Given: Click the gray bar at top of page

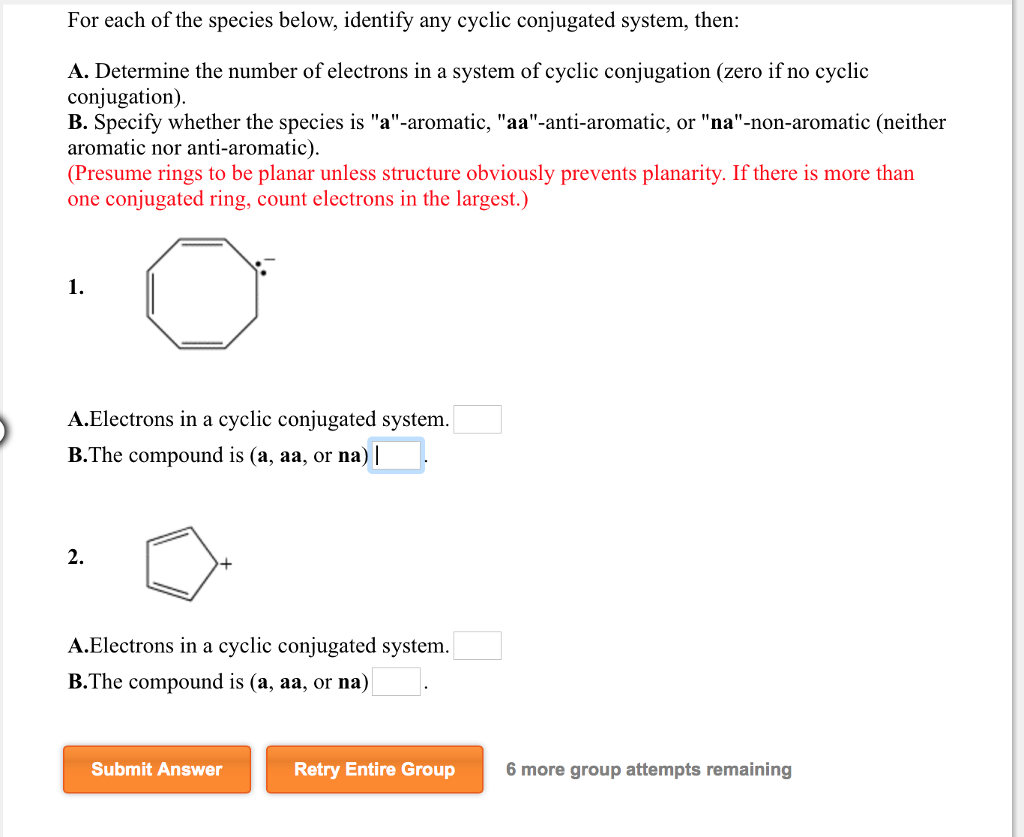Looking at the screenshot, I should tap(512, 3).
